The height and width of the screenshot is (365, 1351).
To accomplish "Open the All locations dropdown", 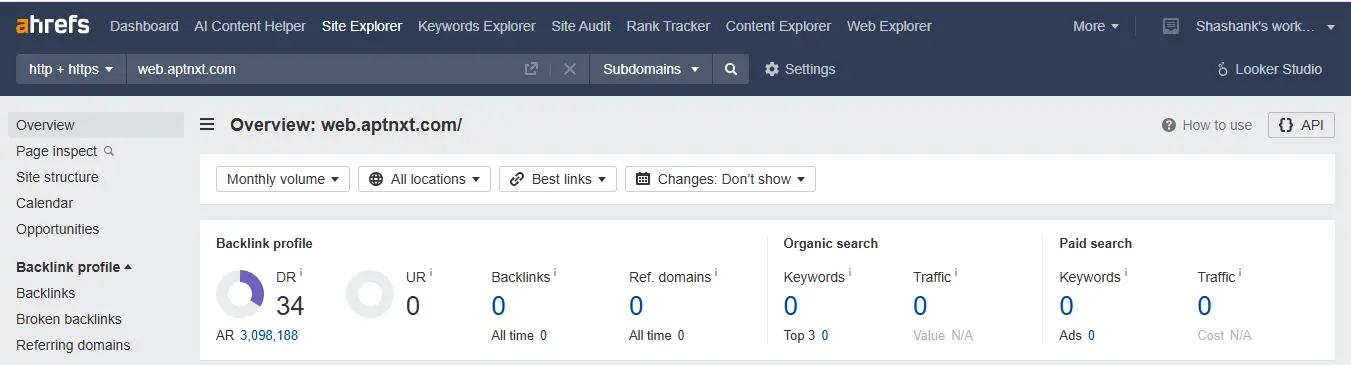I will pyautogui.click(x=424, y=179).
